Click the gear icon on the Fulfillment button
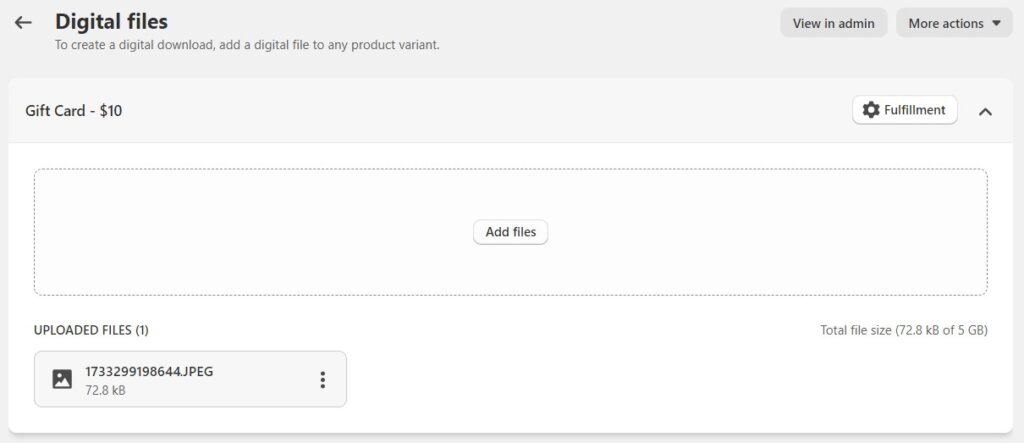 871,110
